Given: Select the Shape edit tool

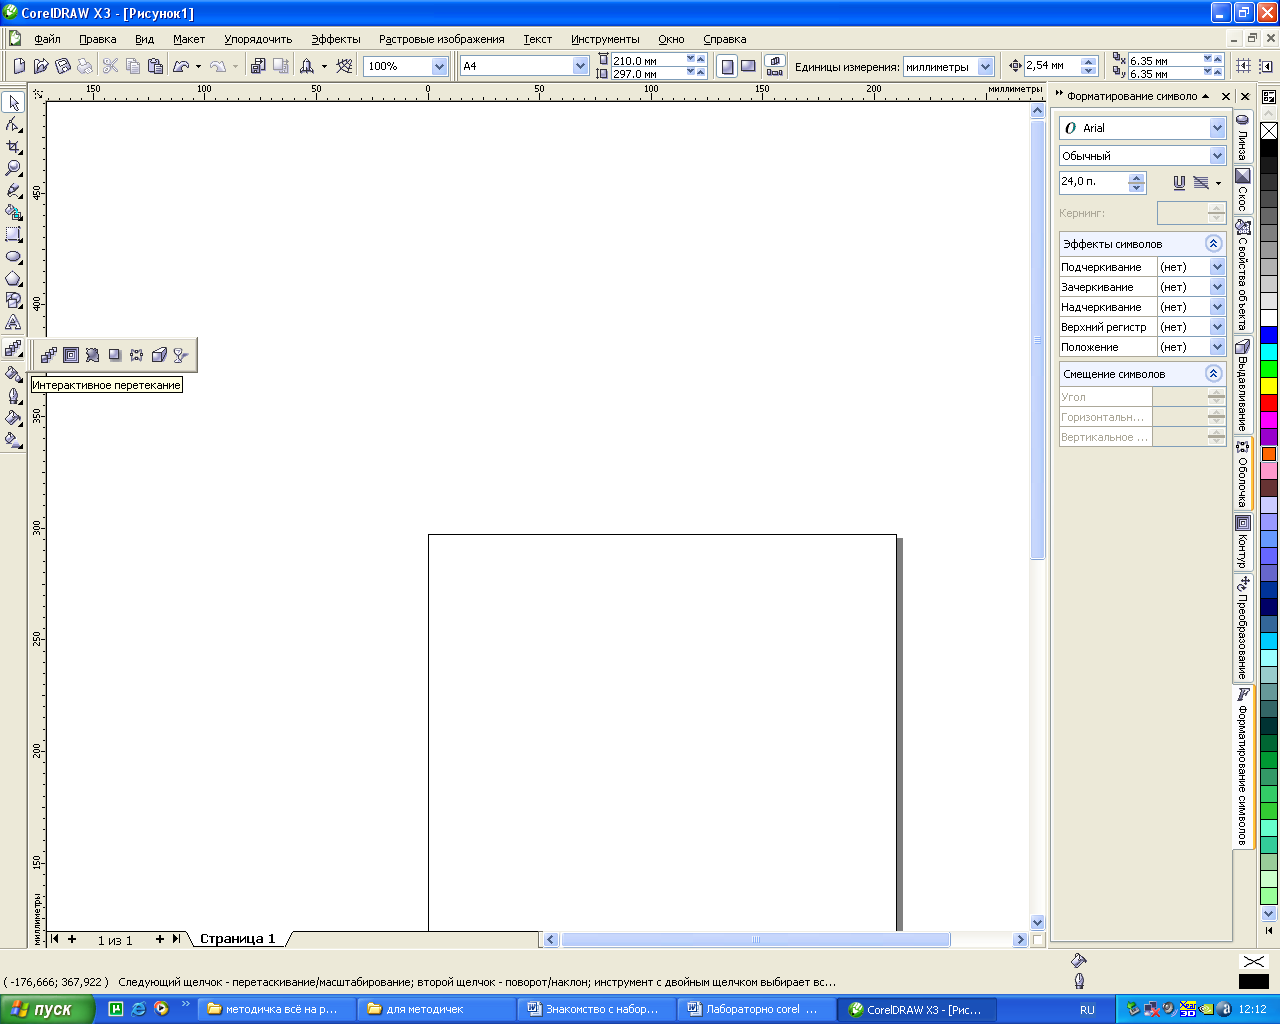Looking at the screenshot, I should 13,125.
